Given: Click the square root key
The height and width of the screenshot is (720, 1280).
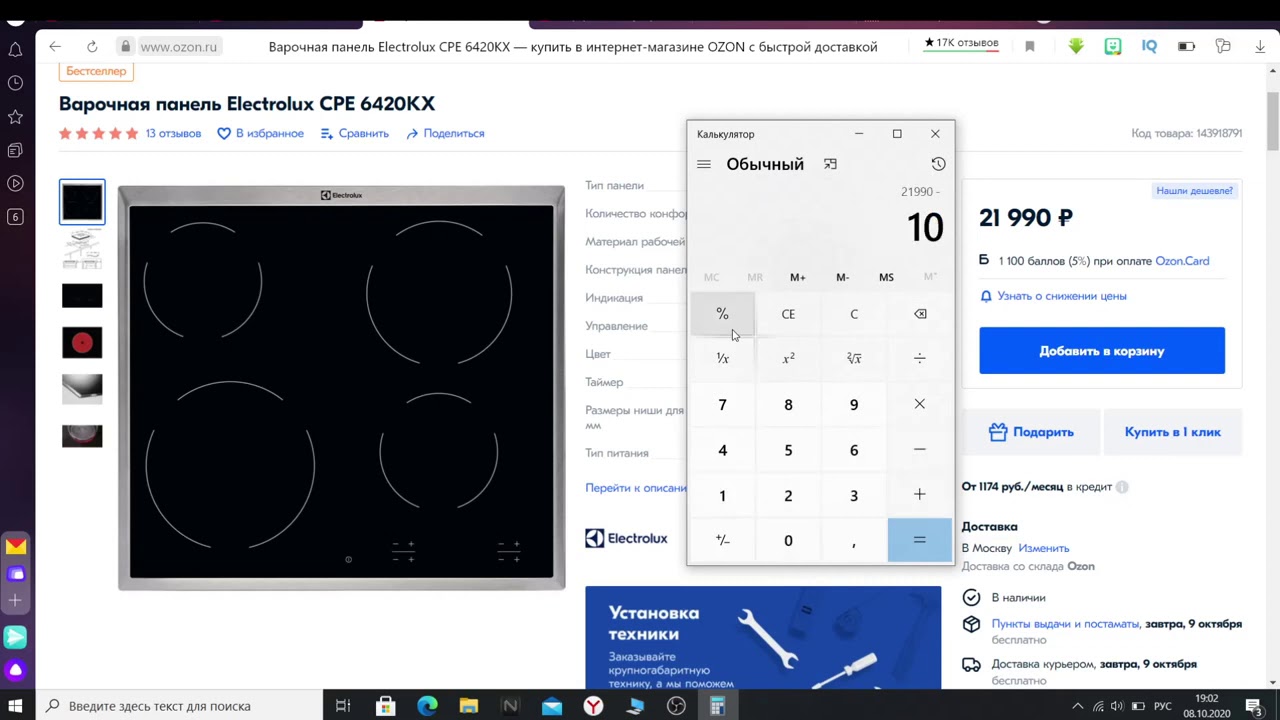Looking at the screenshot, I should (x=854, y=358).
